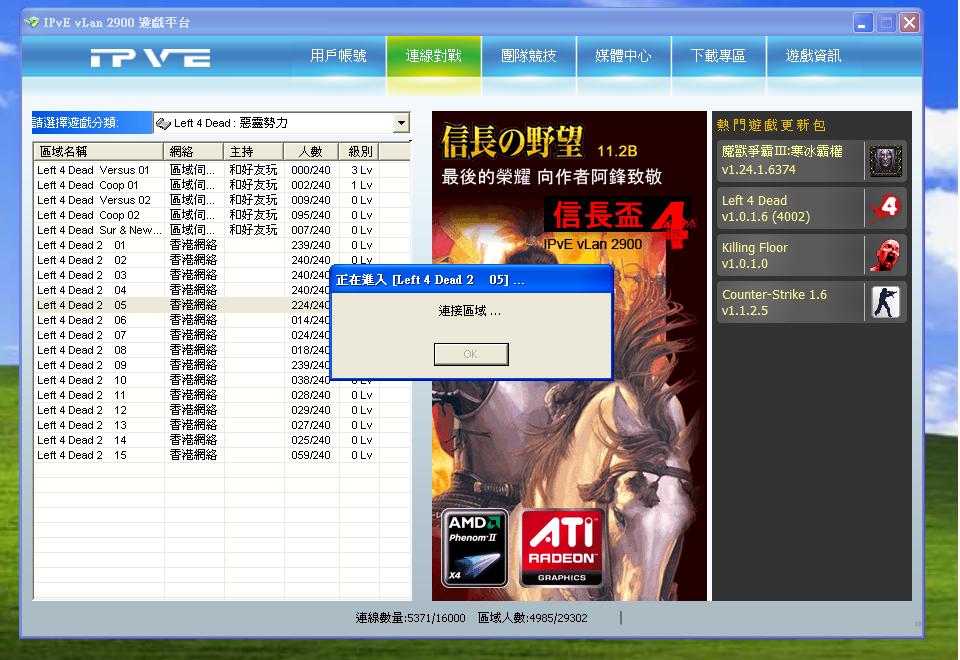The image size is (960, 660).
Task: Click the Killing Floor red face icon
Action: tap(885, 255)
